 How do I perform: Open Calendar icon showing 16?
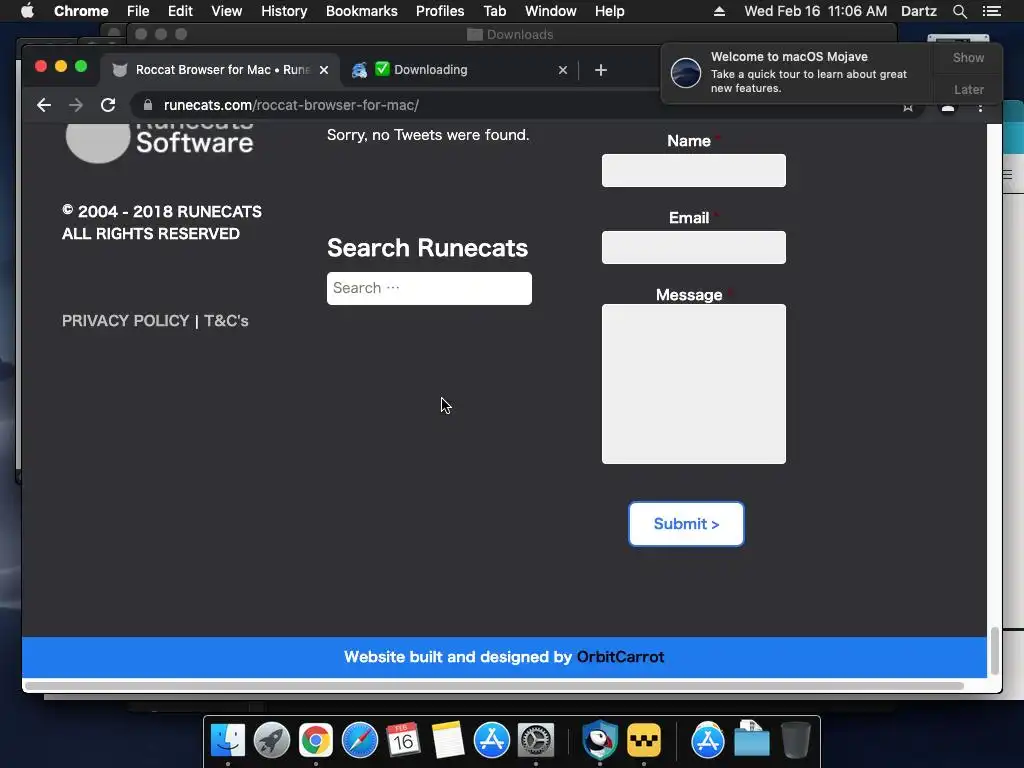click(x=403, y=739)
